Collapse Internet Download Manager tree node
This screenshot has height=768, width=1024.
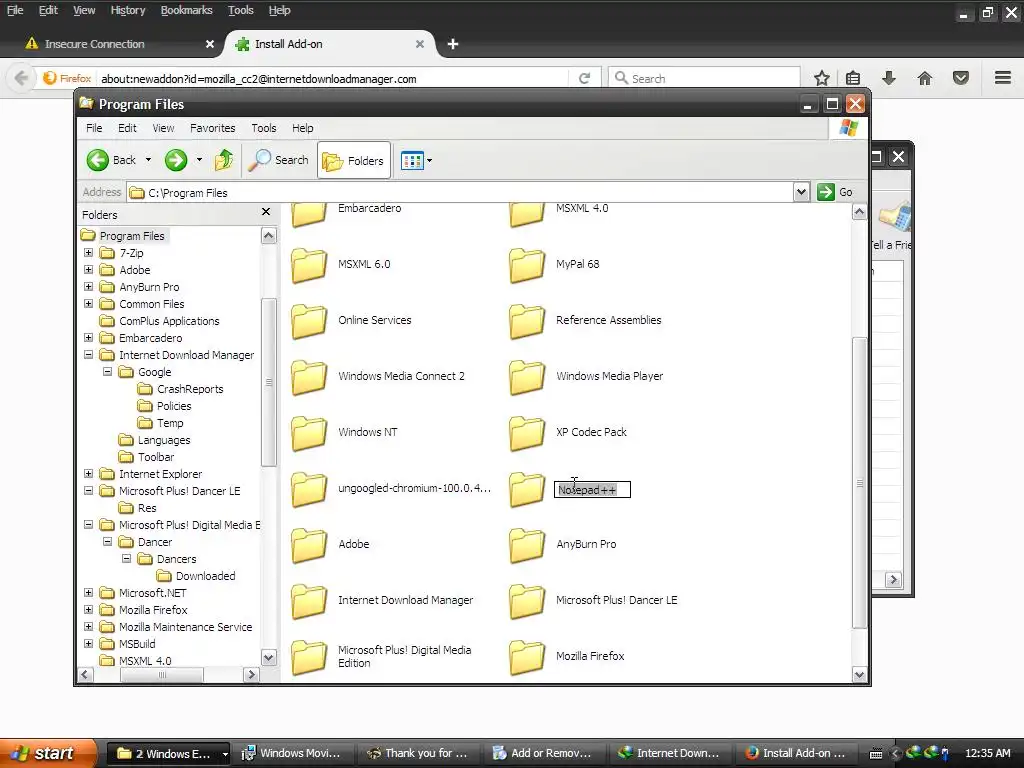pyautogui.click(x=89, y=355)
